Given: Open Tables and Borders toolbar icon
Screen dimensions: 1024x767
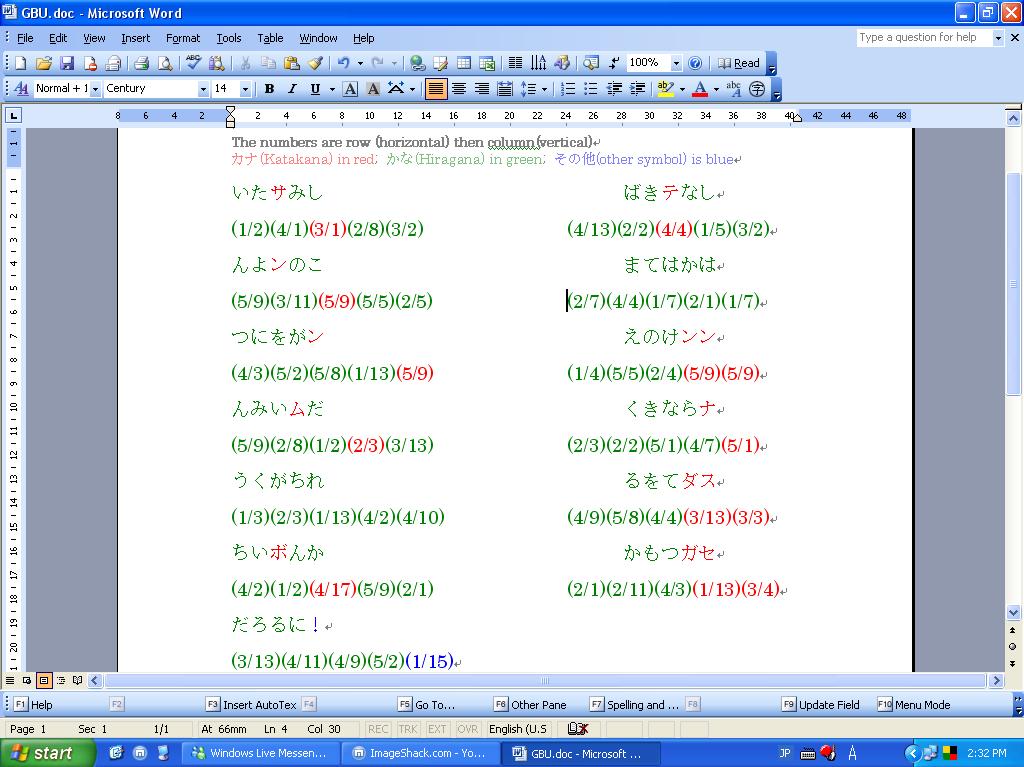Looking at the screenshot, I should pos(441,63).
